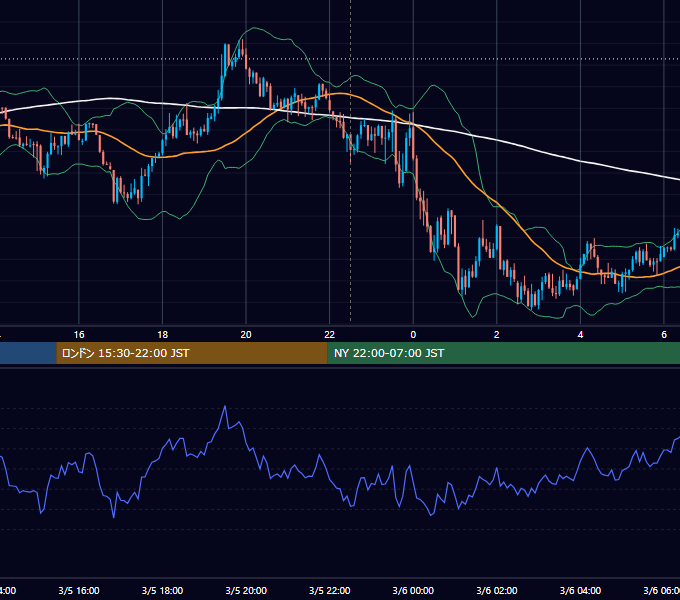Click the 22 hour label on the axis
This screenshot has width=680, height=600.
pos(330,335)
